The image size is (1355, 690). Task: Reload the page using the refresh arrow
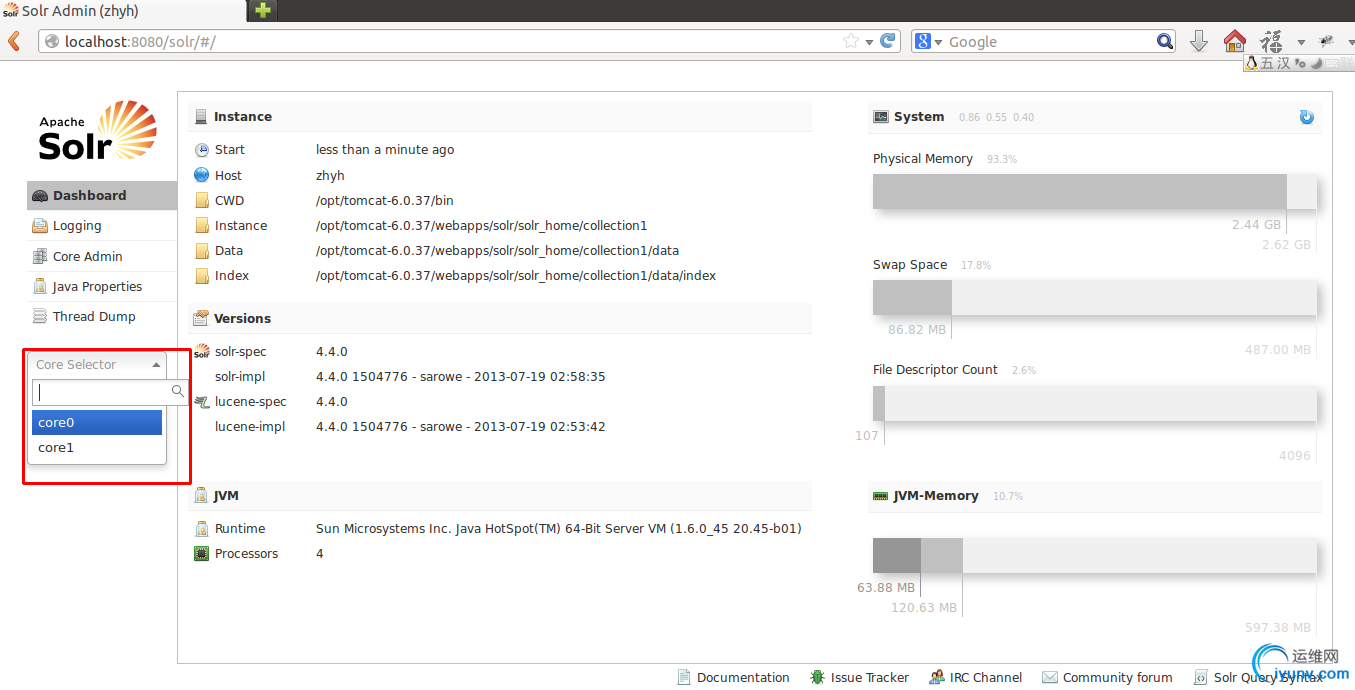click(x=887, y=41)
